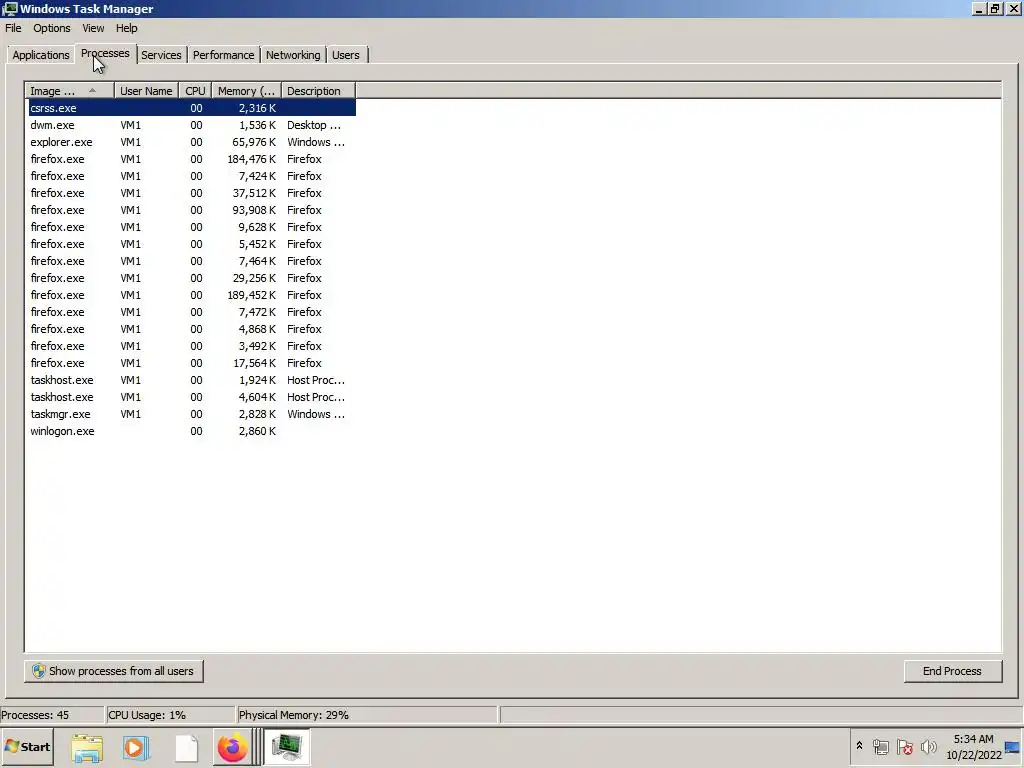Sort by Description column header
1024x768 pixels.
click(x=318, y=91)
